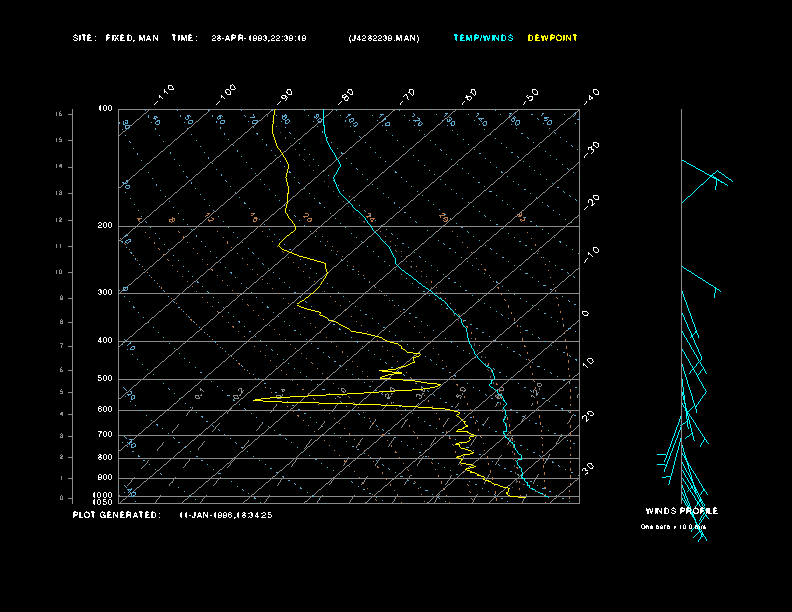Click the 500 pressure axis label
The width and height of the screenshot is (792, 612).
pos(105,379)
